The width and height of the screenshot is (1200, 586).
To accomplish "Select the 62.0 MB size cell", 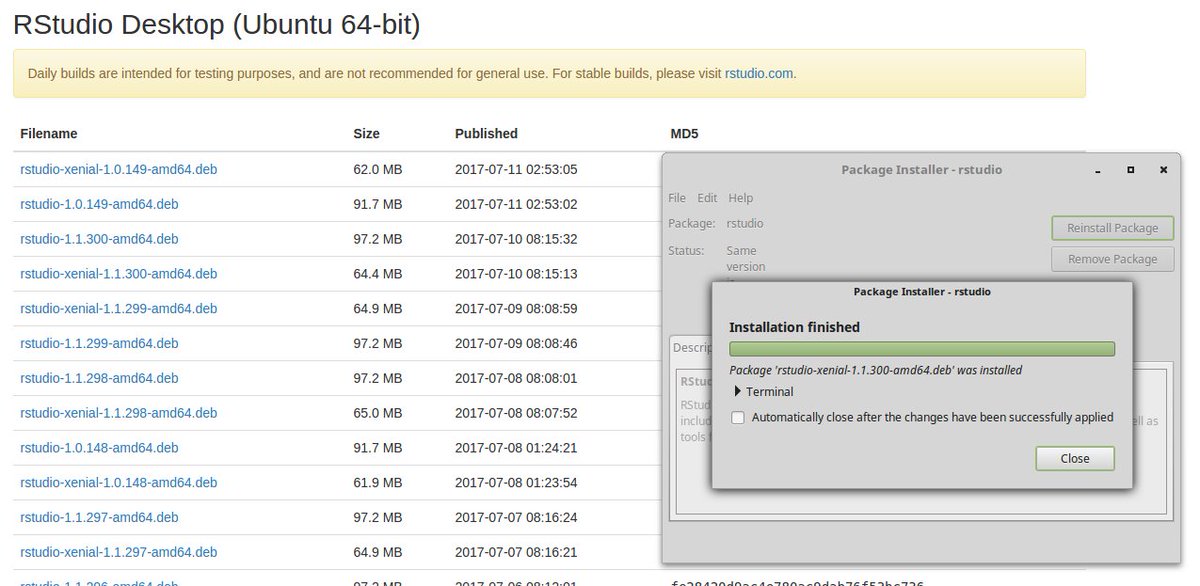I will pyautogui.click(x=378, y=169).
